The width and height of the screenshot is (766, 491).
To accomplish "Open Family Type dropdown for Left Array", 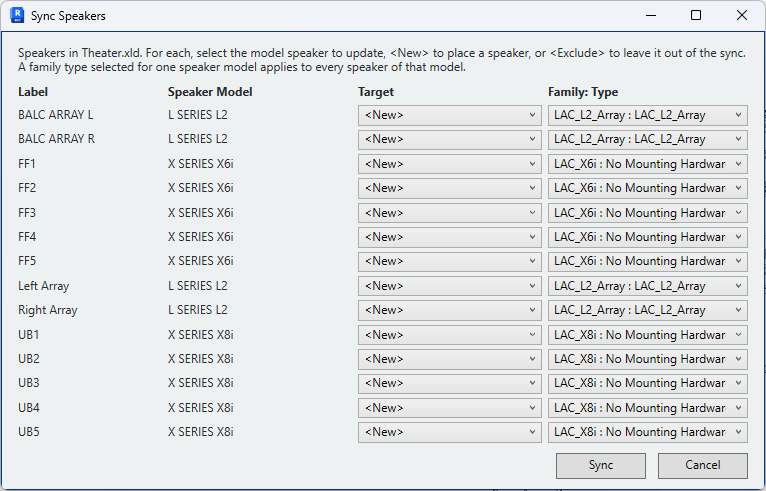I will coord(648,286).
